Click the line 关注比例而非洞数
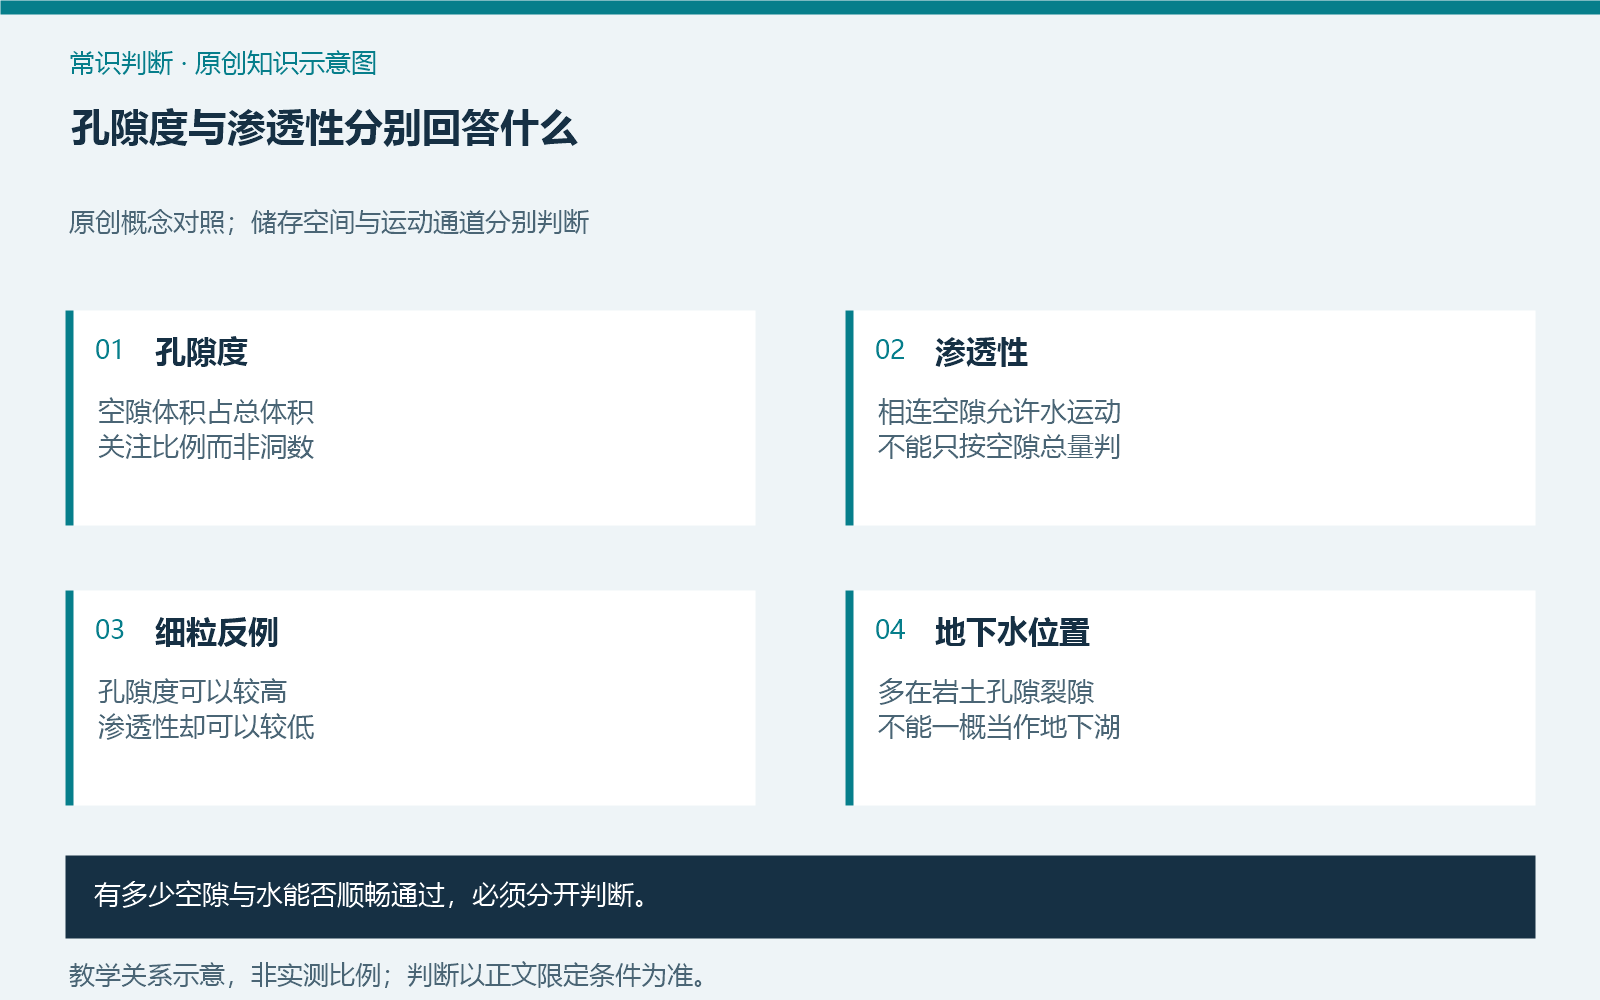Screen dimensions: 1600x1000 (x=206, y=446)
